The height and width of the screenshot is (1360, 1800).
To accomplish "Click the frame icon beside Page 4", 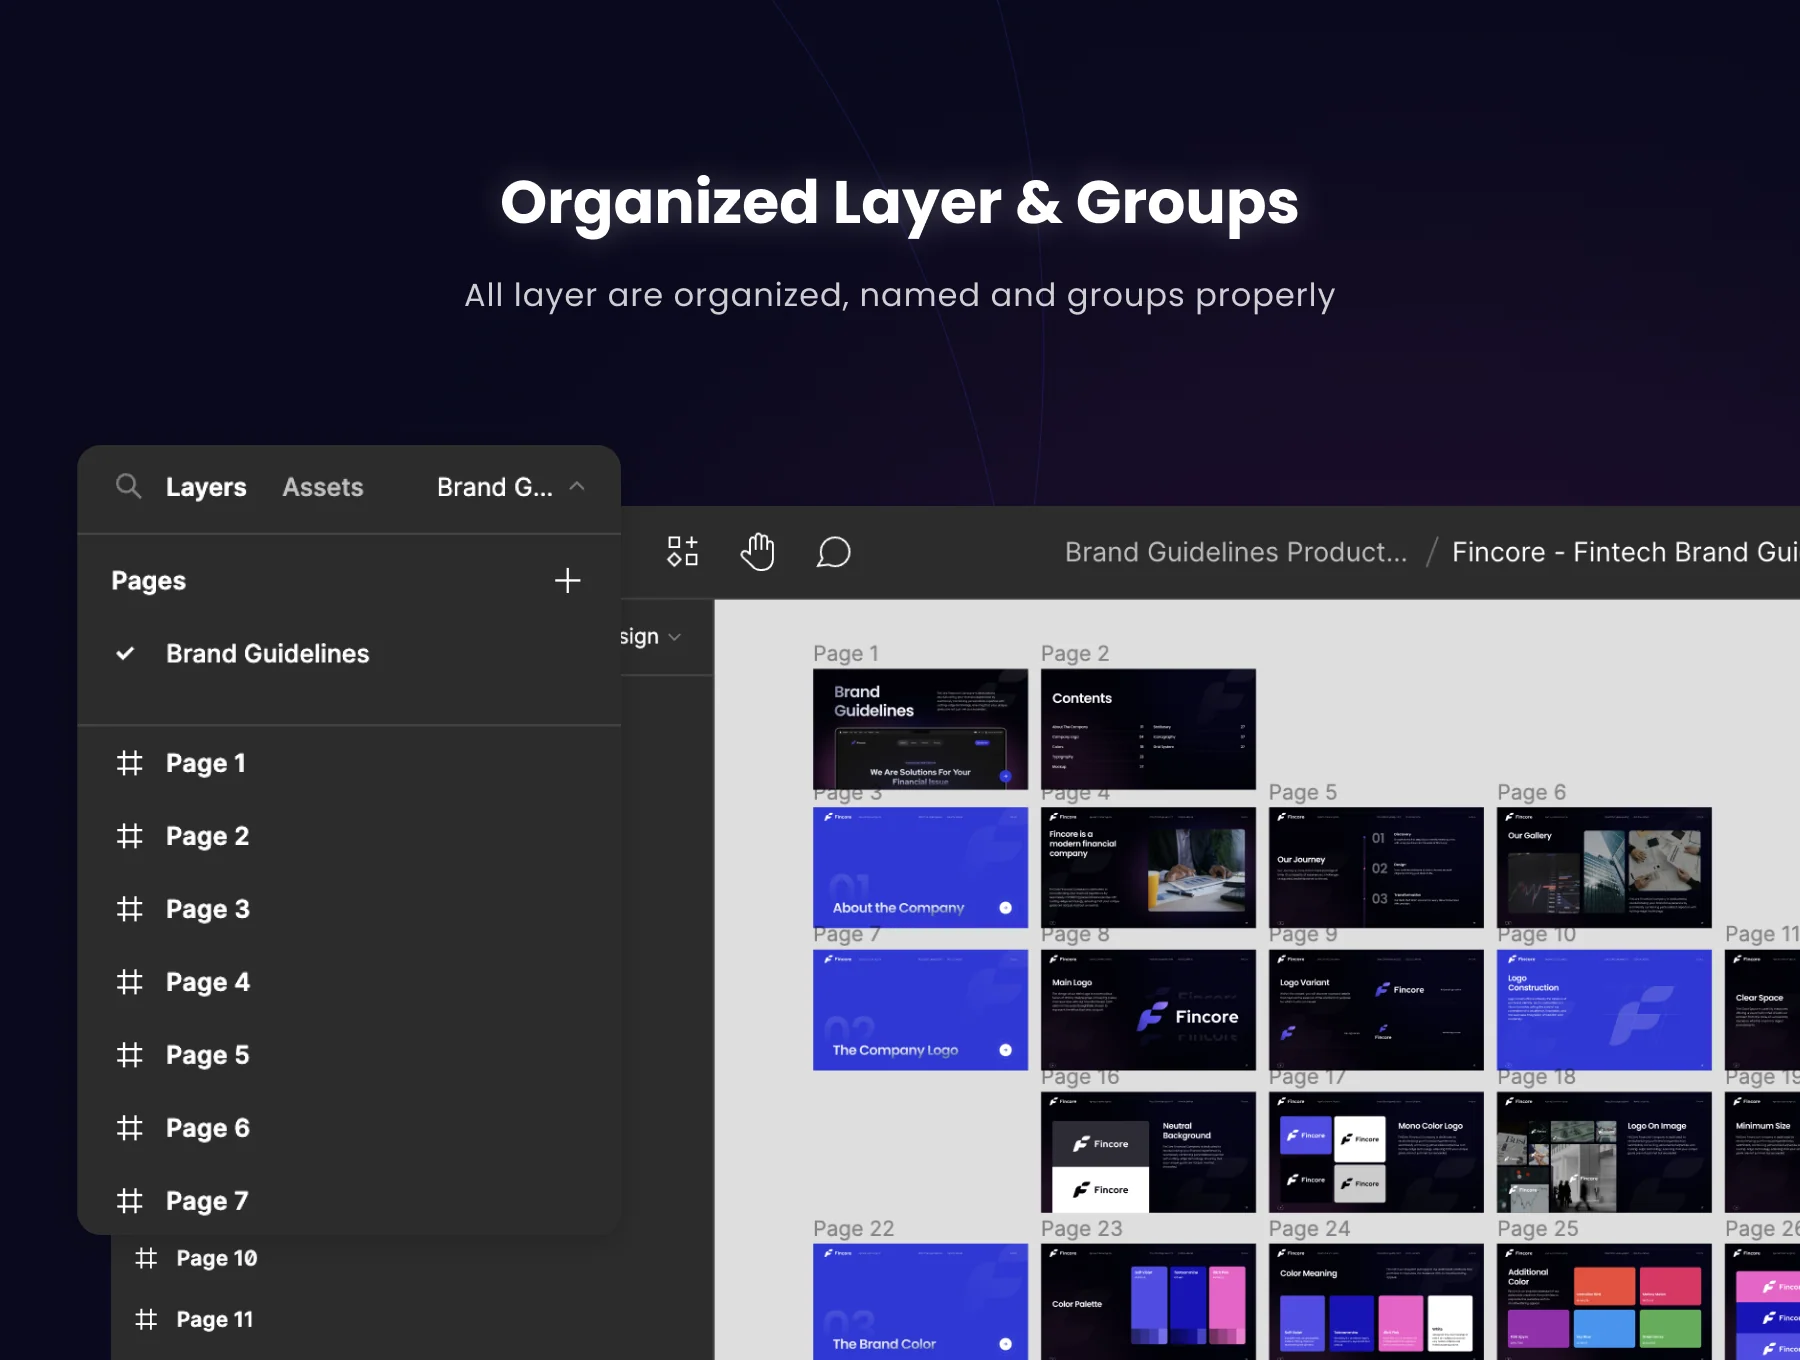I will 130,982.
